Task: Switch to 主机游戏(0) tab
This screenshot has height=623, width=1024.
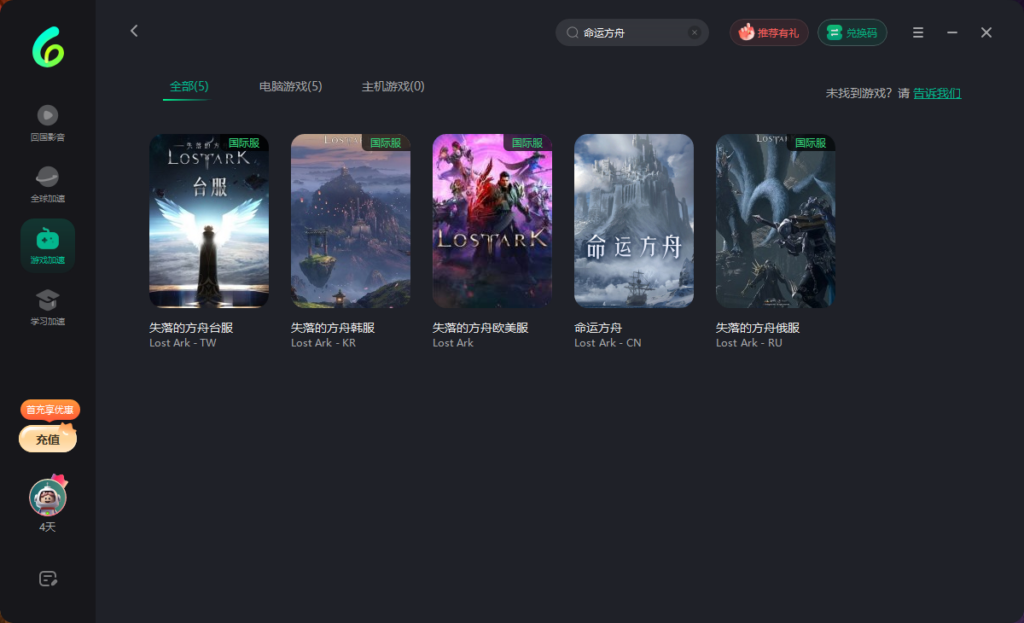Action: click(393, 87)
